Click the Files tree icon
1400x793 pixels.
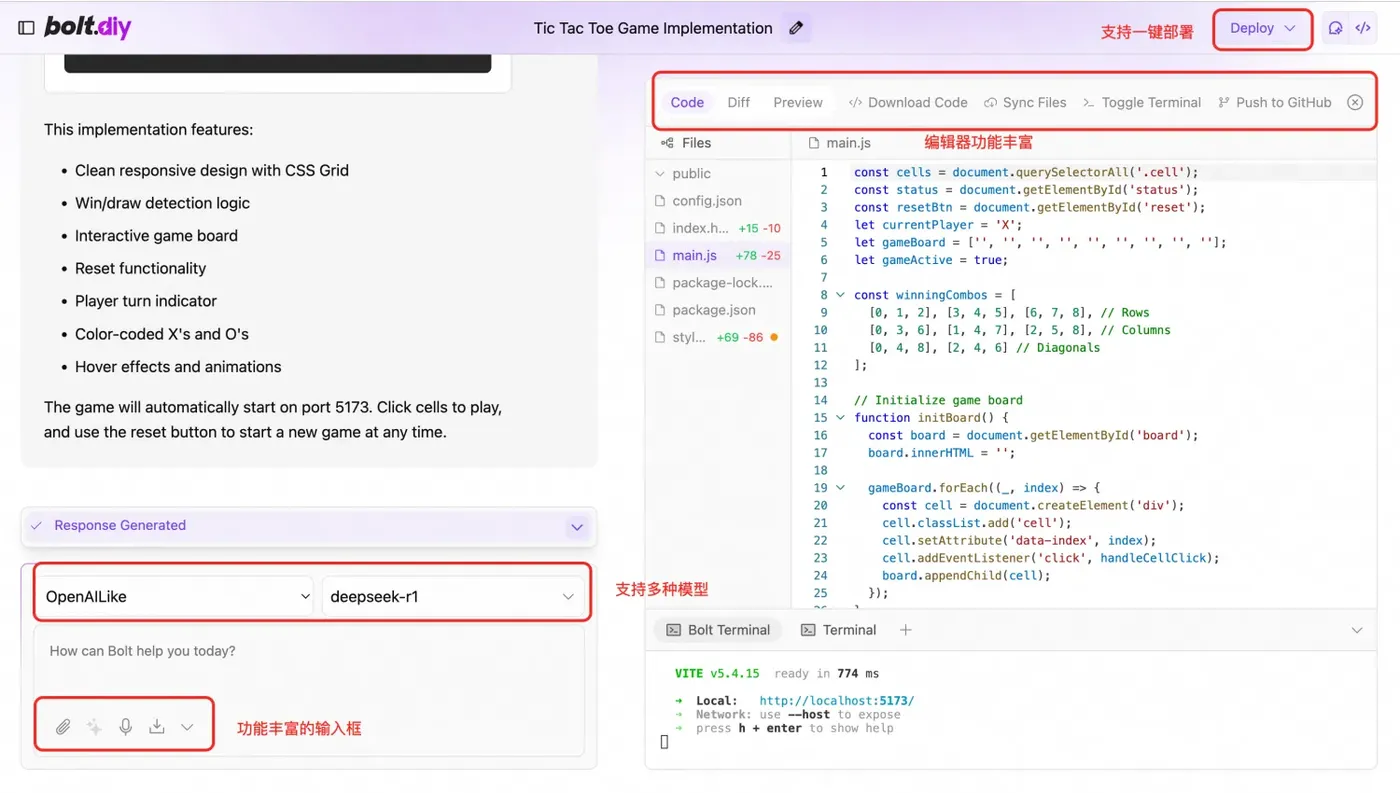coord(667,143)
